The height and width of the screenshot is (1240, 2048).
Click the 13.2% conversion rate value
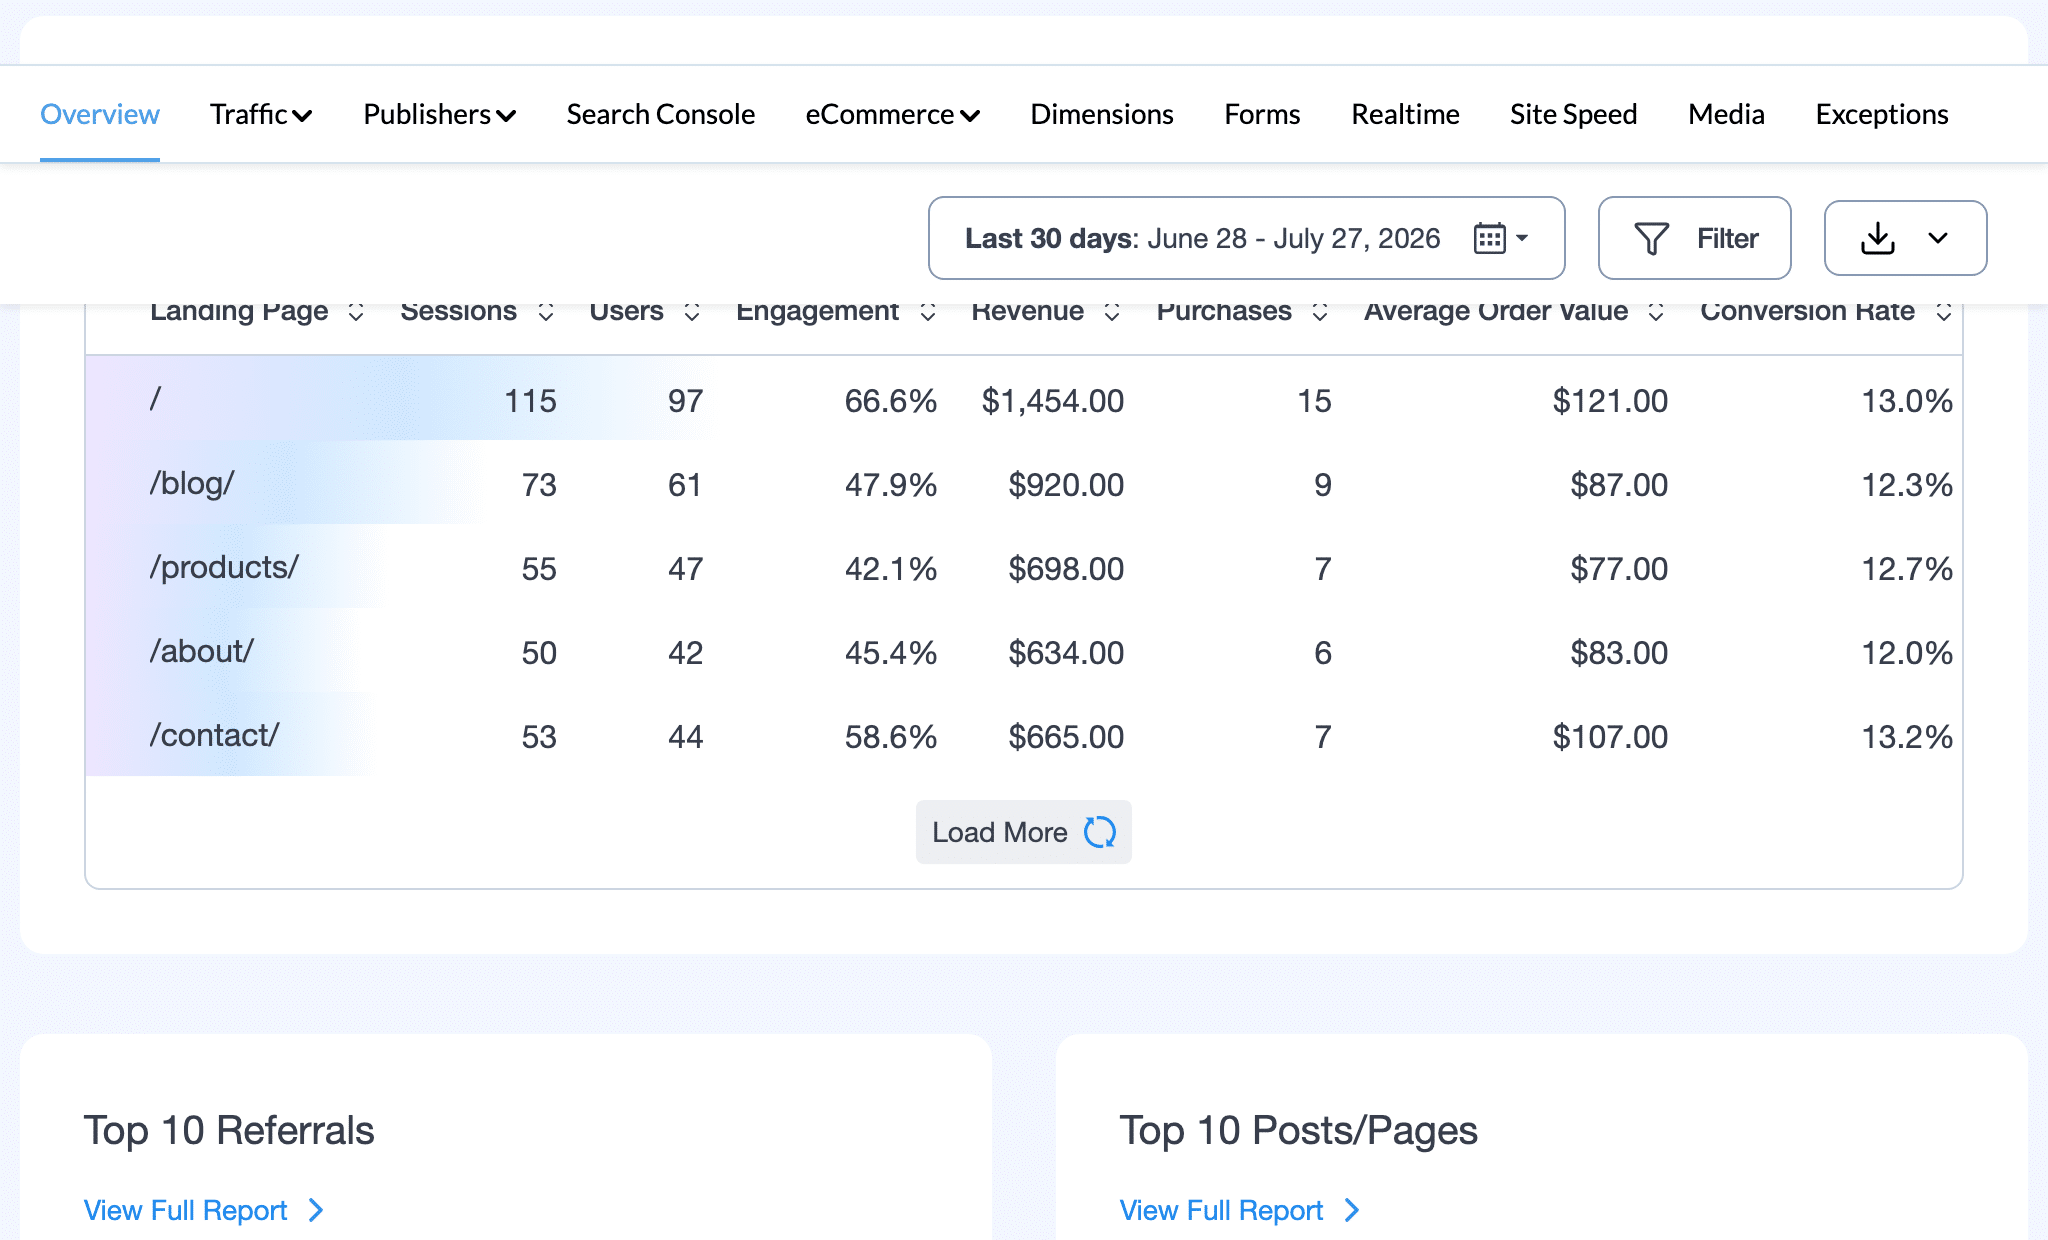pyautogui.click(x=1907, y=737)
